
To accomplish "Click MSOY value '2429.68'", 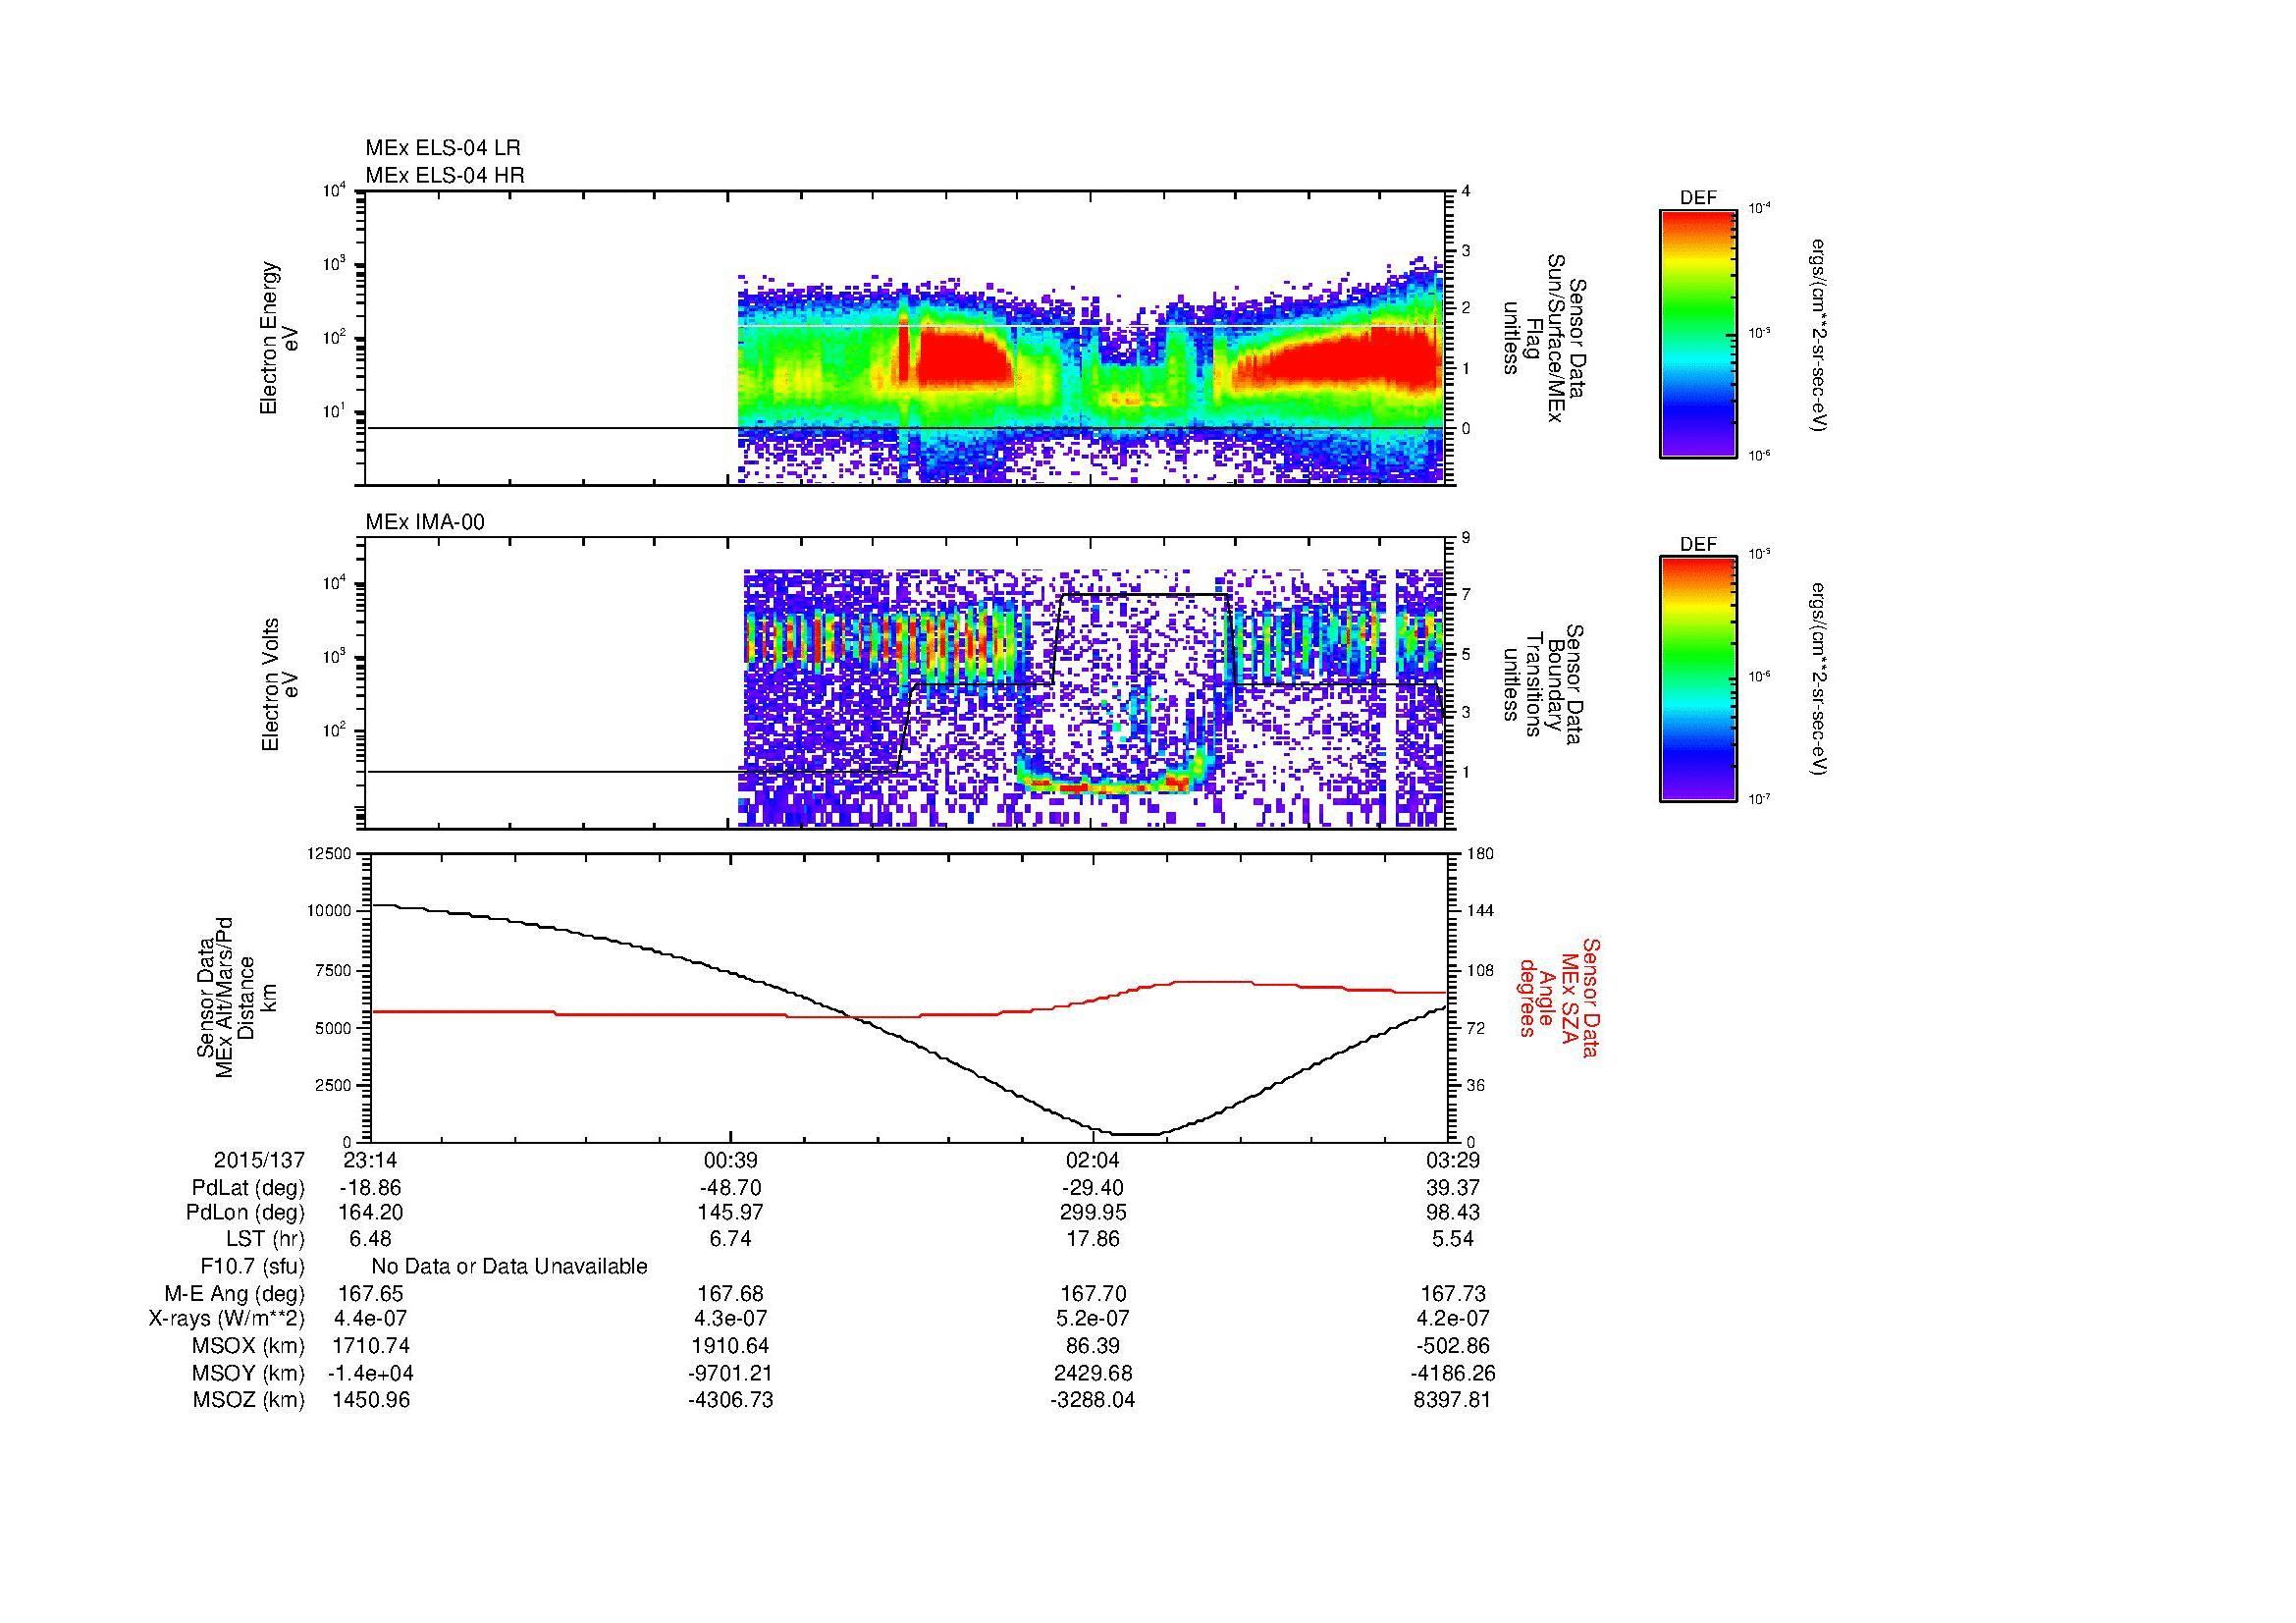I will point(1093,1373).
